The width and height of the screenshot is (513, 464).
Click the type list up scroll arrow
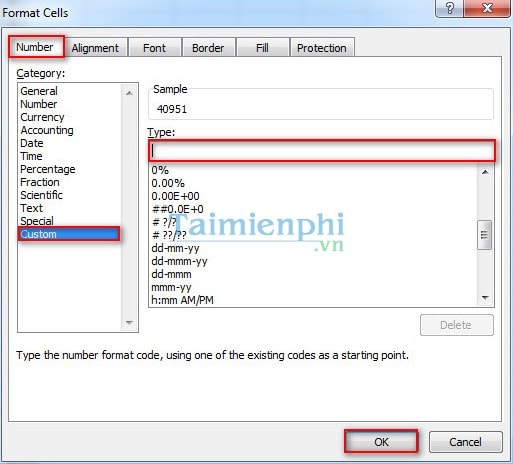(485, 172)
